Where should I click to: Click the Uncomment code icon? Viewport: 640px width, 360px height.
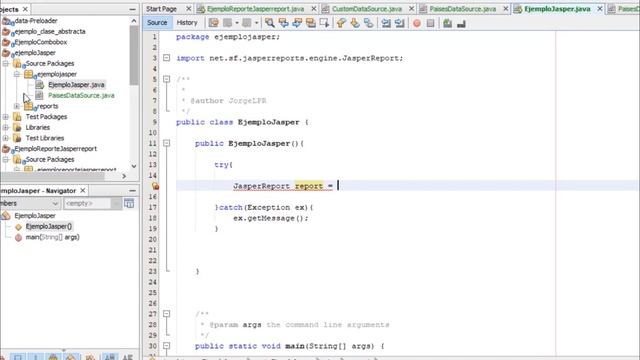click(x=462, y=23)
